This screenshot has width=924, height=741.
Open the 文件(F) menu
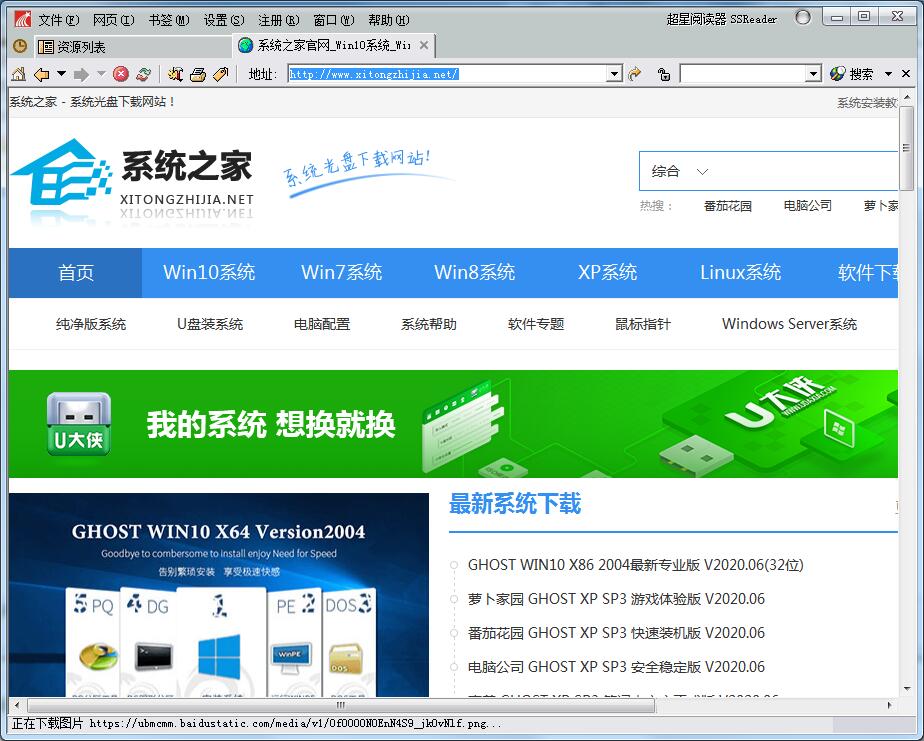click(58, 20)
